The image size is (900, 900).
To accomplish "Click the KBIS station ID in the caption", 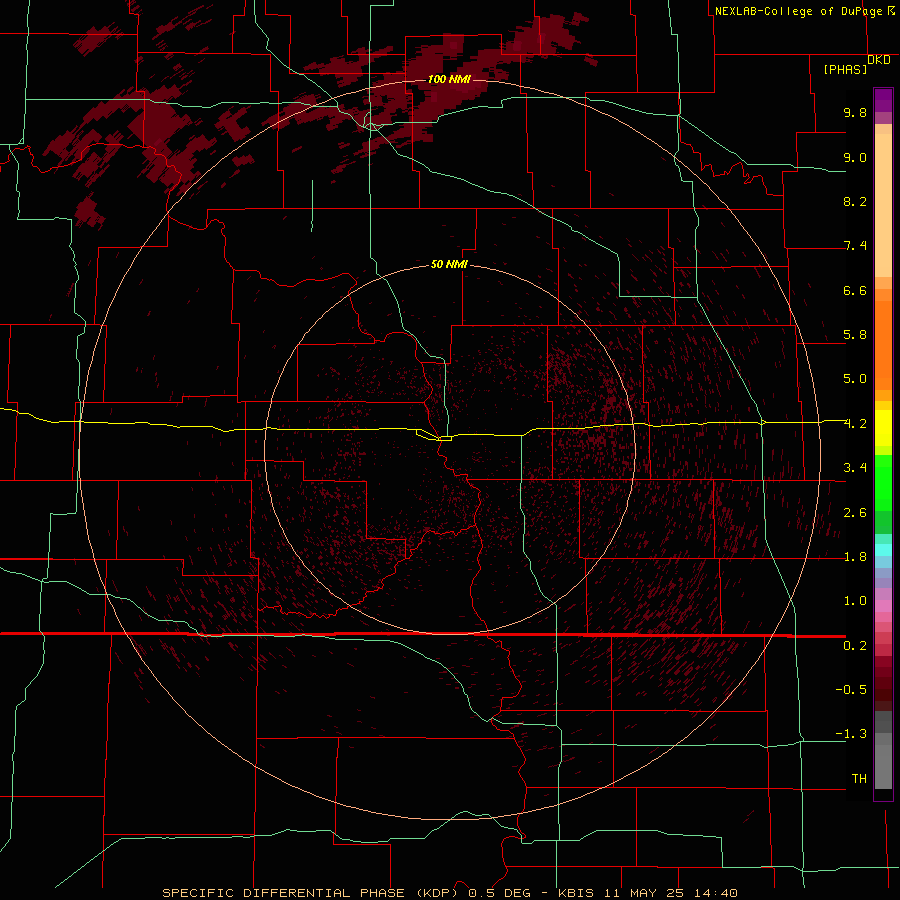I will point(578,893).
